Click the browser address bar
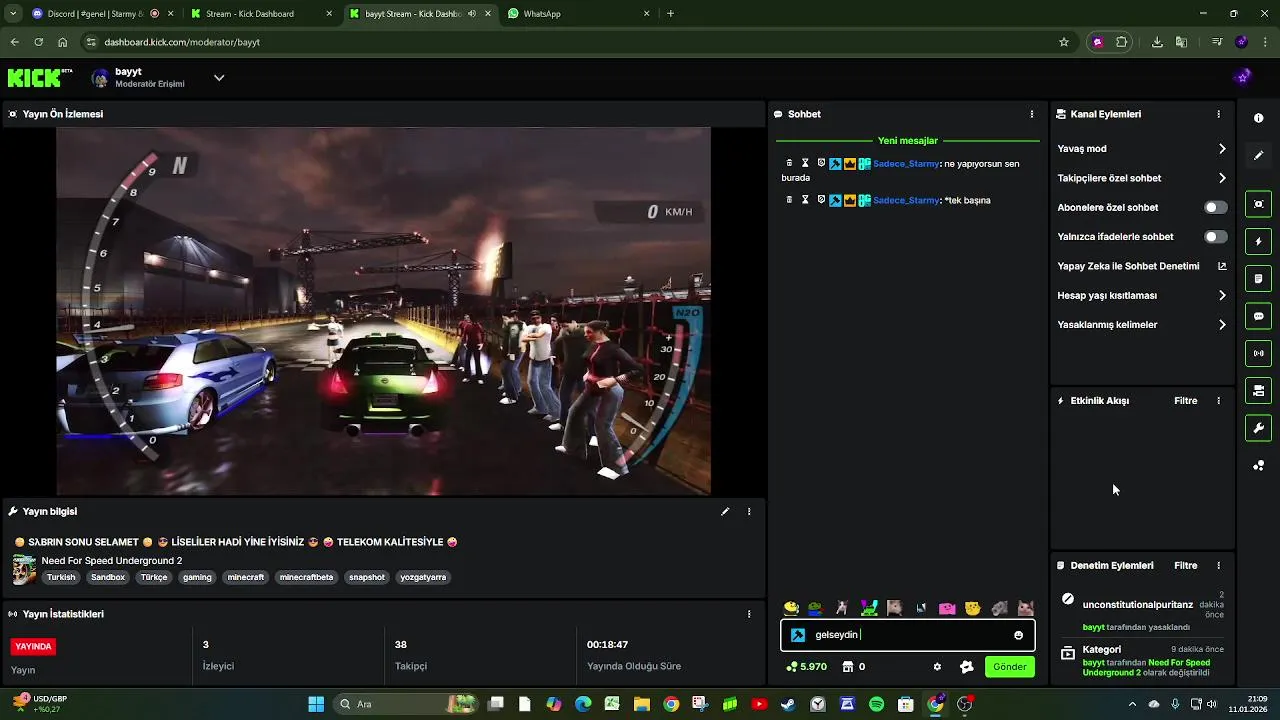Screen dimensions: 1280x720 [570, 42]
